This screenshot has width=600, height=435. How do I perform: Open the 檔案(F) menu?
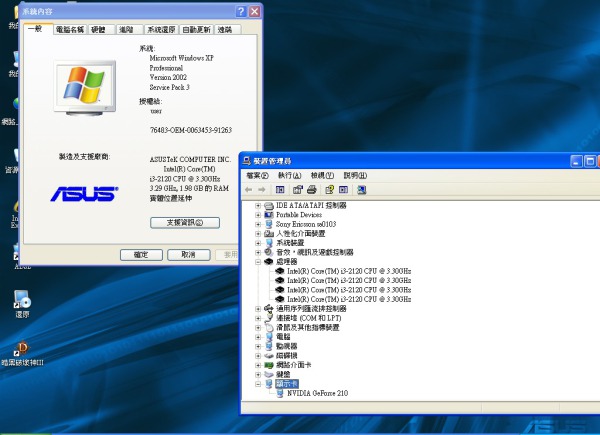coord(257,176)
